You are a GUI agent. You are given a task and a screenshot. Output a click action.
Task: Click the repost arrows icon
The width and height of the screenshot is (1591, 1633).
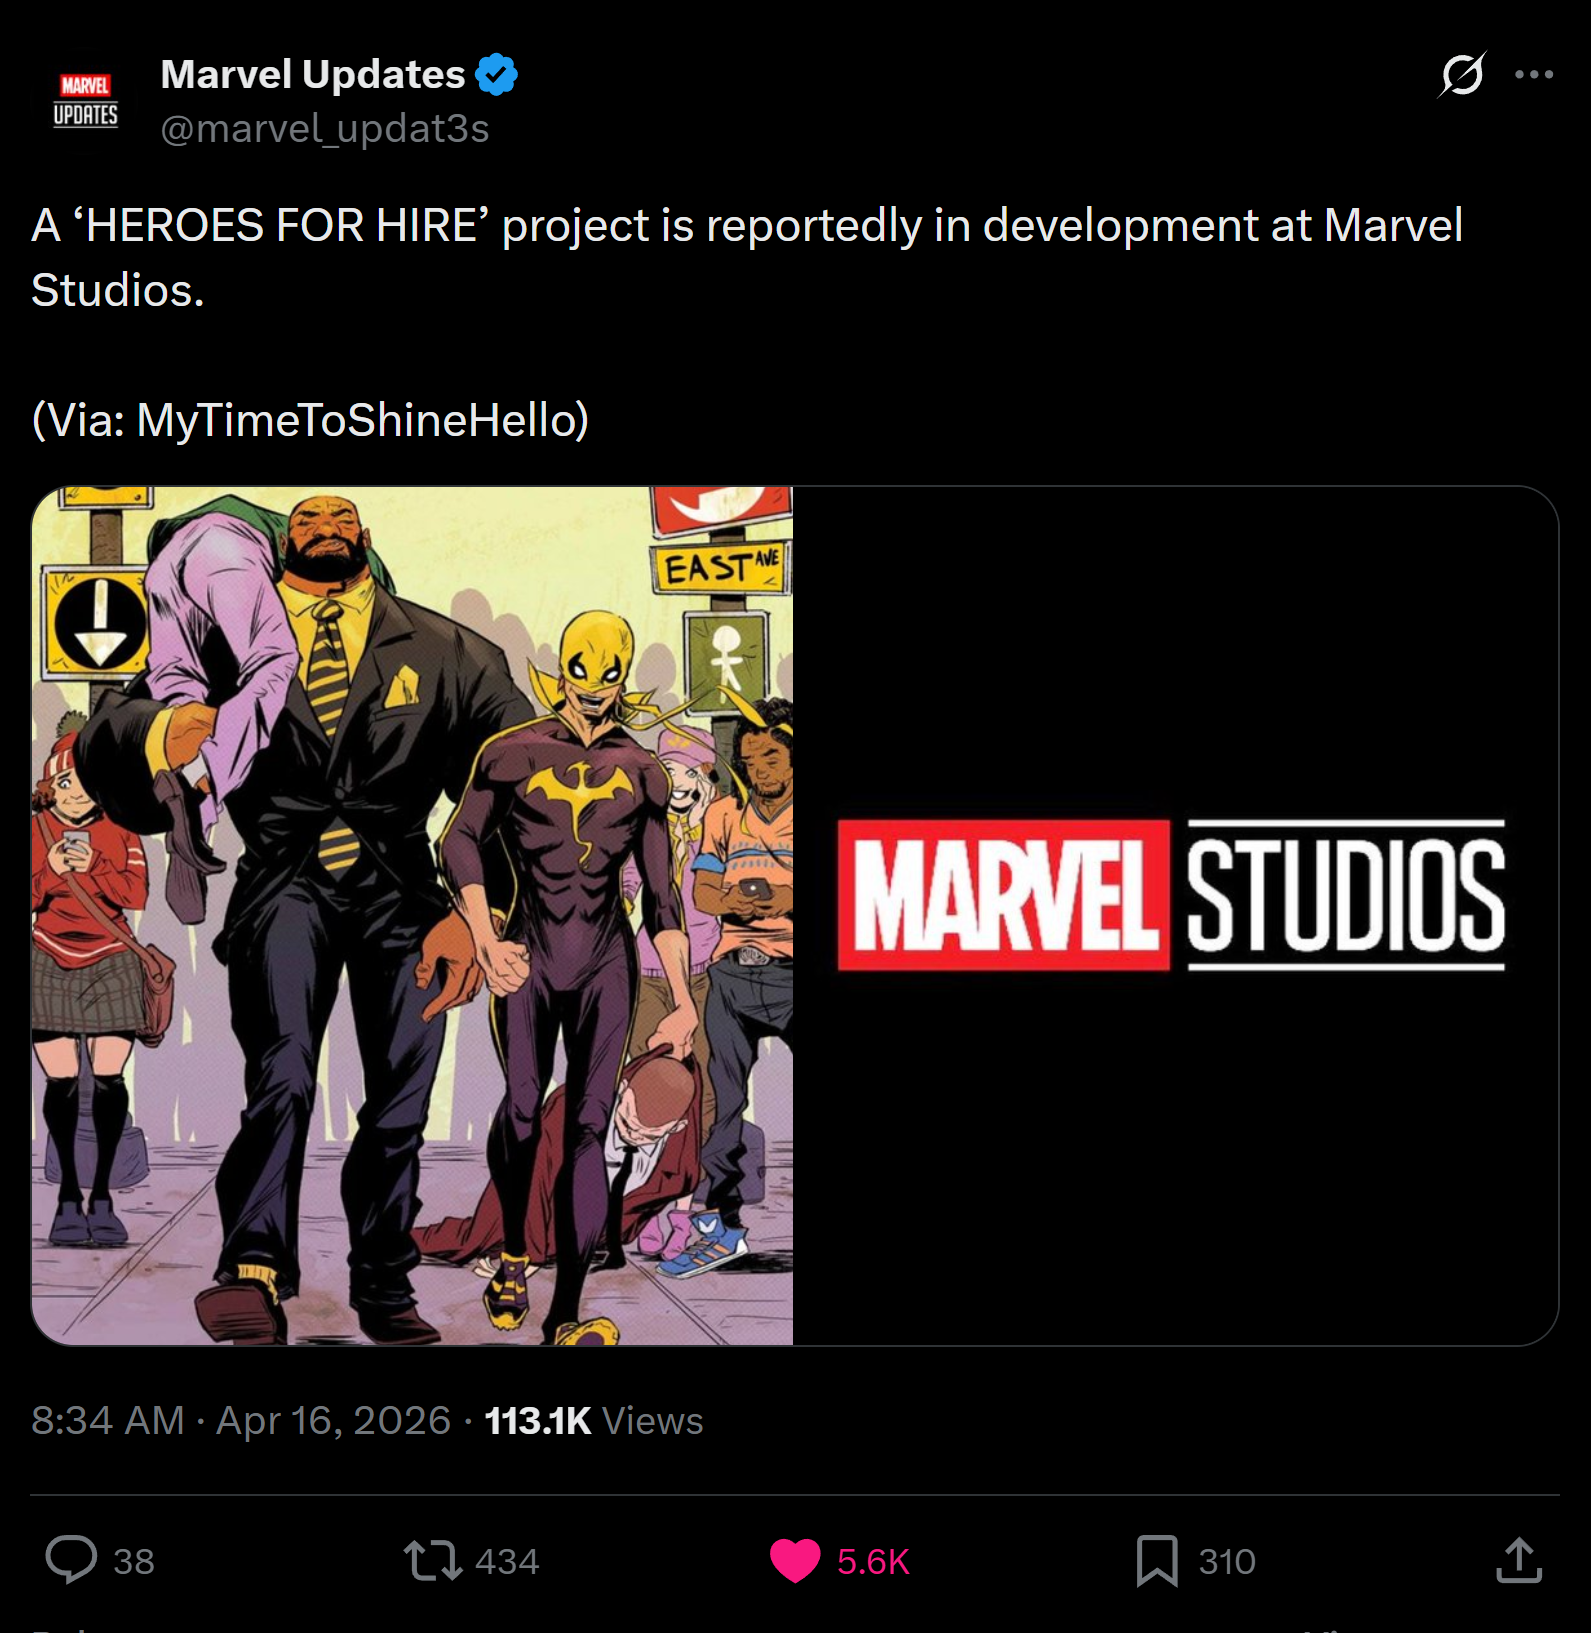[x=432, y=1560]
